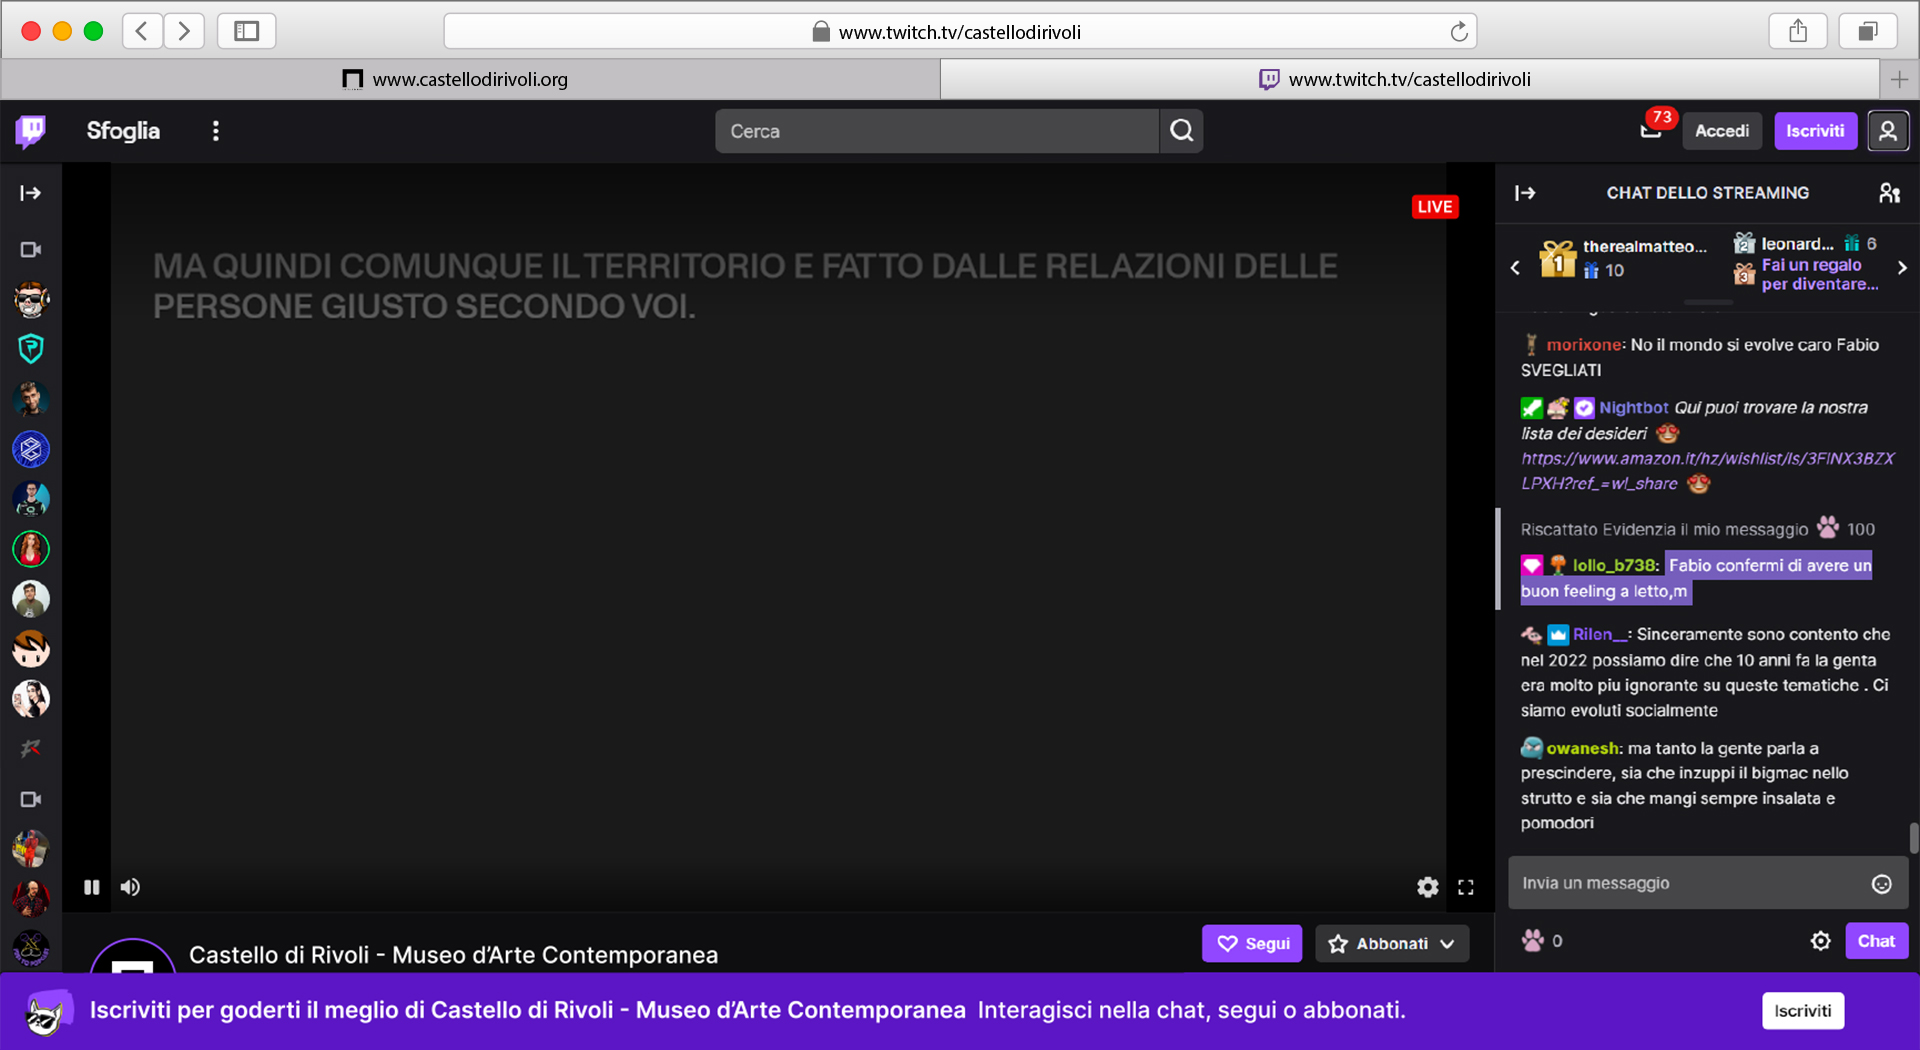Collapse the chat panel
The image size is (1920, 1050).
(1525, 193)
